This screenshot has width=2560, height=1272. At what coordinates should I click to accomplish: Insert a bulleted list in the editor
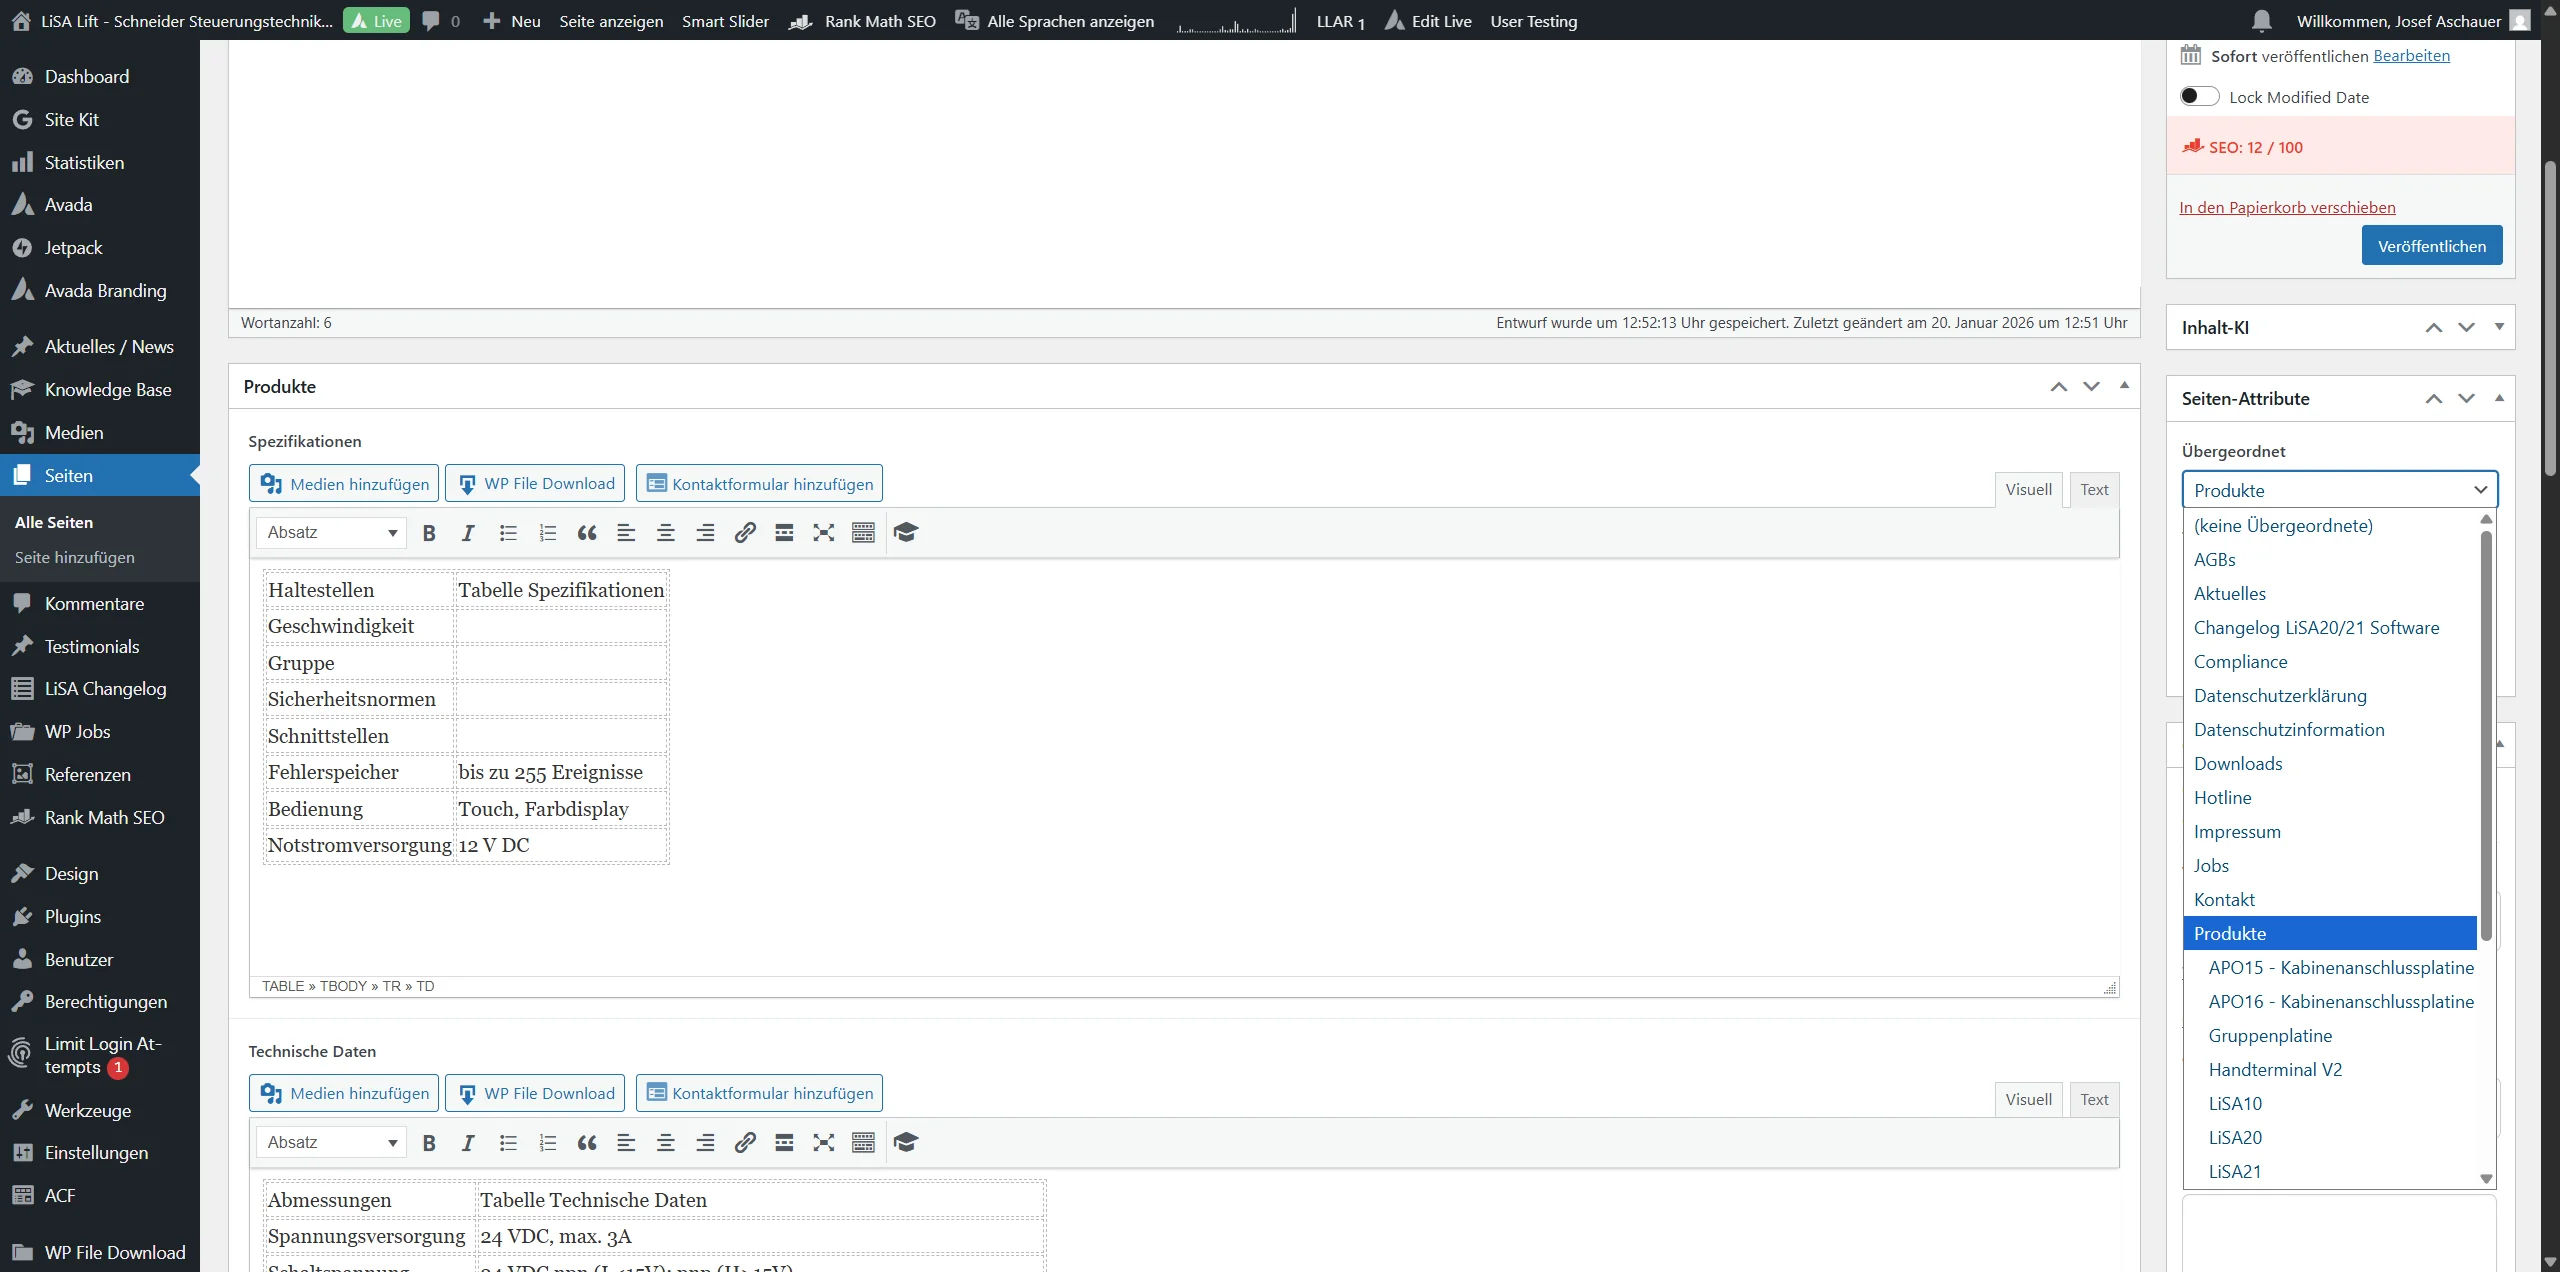pos(508,532)
